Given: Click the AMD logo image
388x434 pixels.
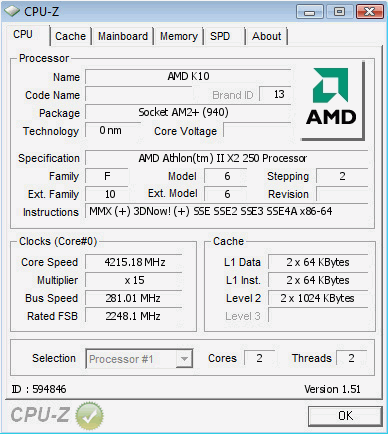Looking at the screenshot, I should [331, 97].
